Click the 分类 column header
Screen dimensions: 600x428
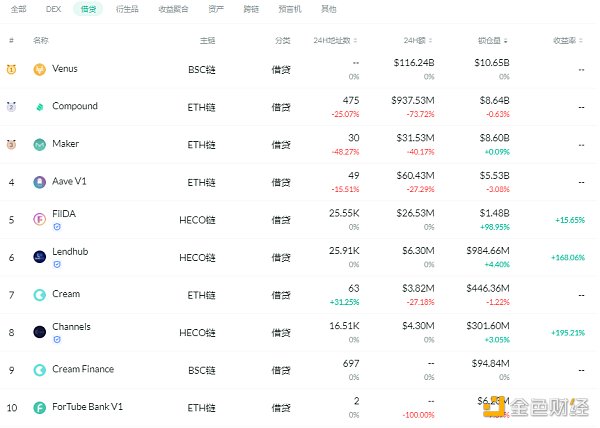click(x=283, y=41)
